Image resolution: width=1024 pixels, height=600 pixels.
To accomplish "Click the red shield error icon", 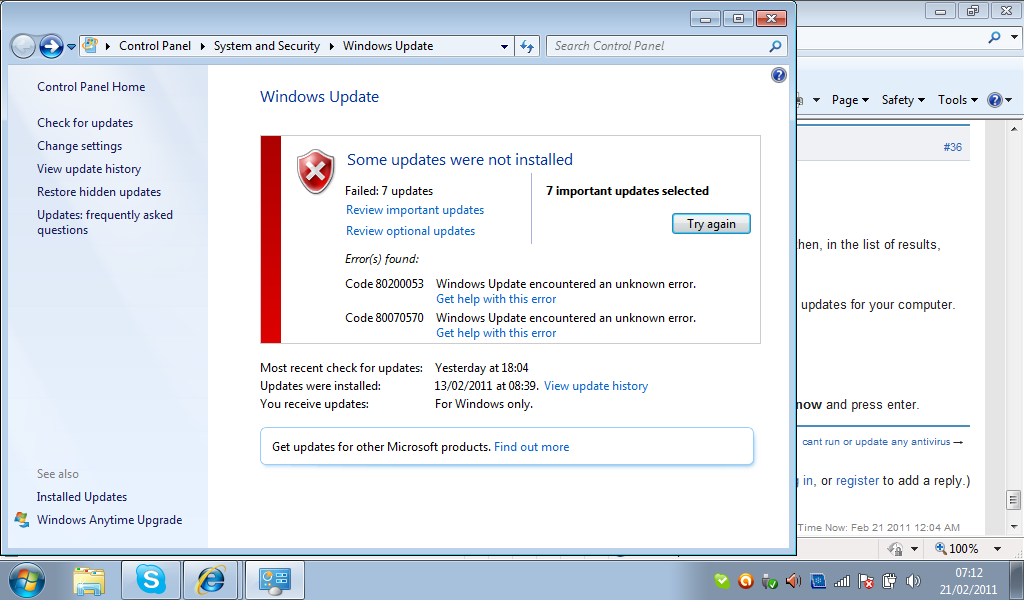I will 315,171.
